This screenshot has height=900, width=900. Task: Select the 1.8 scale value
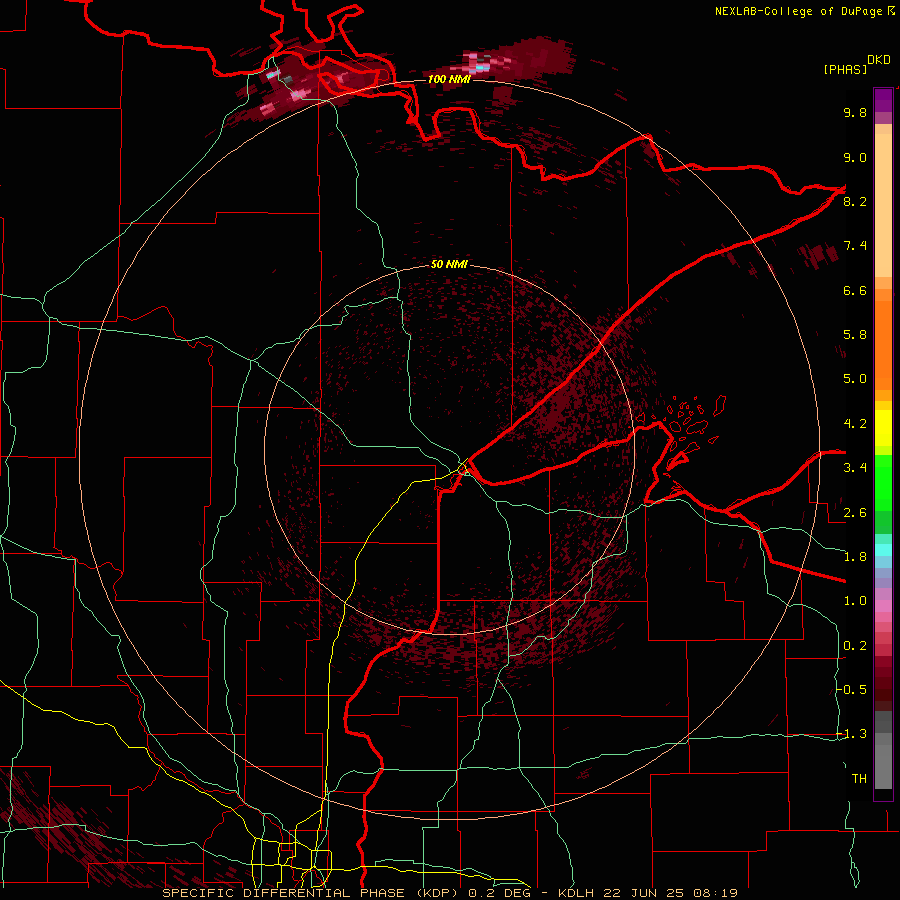coord(855,557)
